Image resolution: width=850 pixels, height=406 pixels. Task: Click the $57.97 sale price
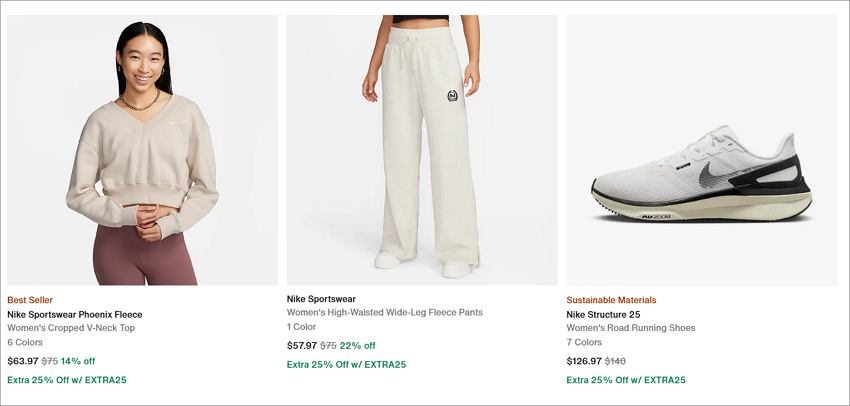[302, 345]
